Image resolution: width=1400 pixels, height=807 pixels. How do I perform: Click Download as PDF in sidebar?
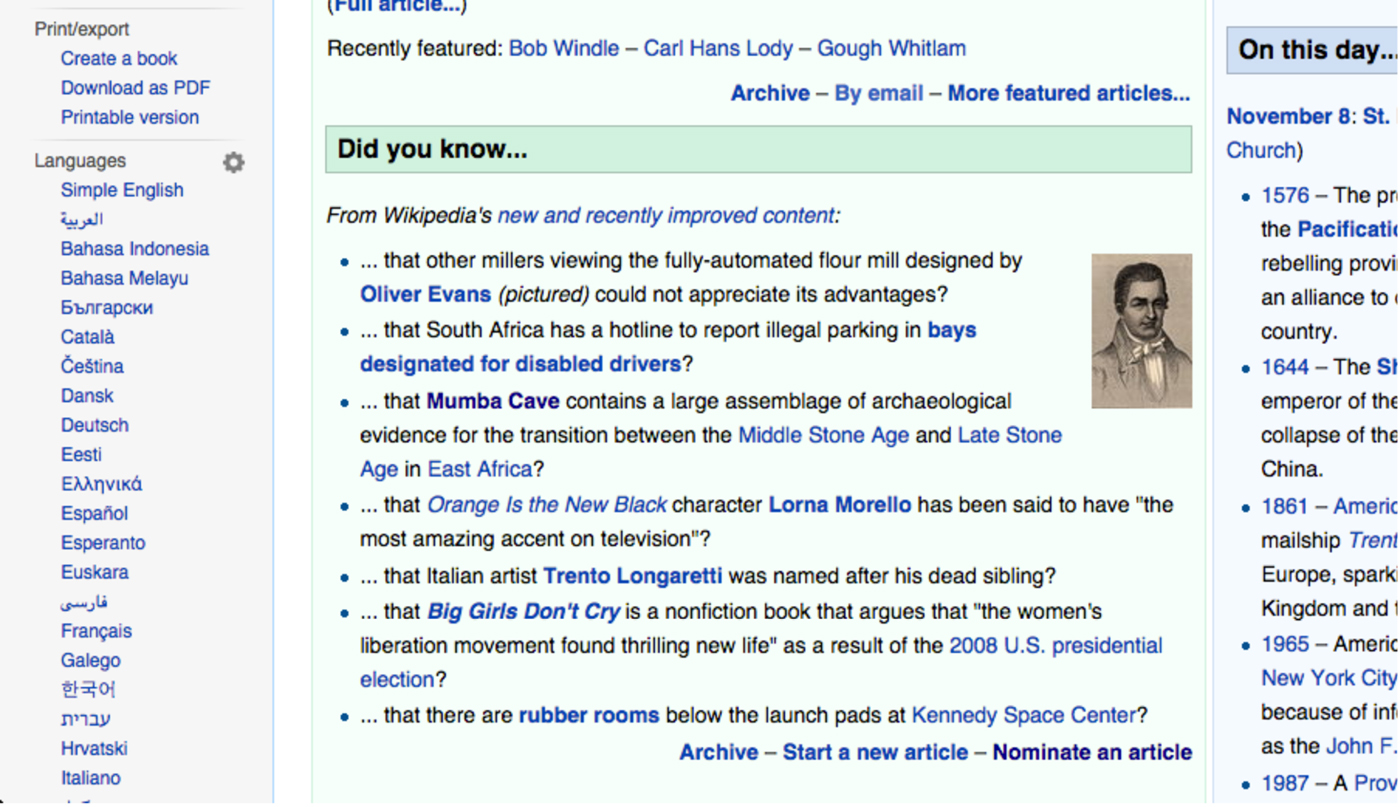click(135, 88)
